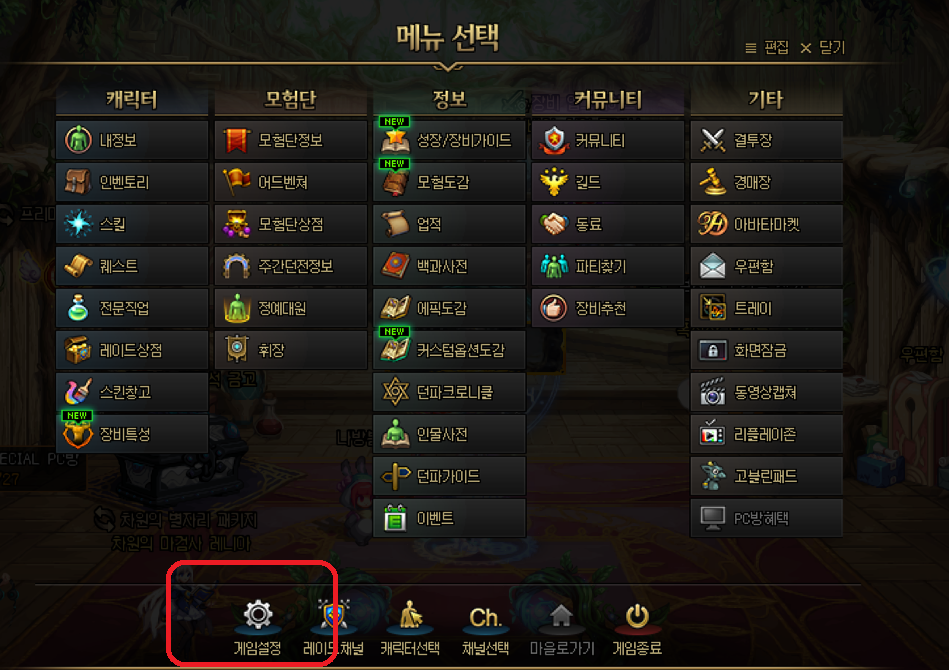Screen dimensions: 949x670
Task: Open 우편함 envelope entry
Action: coord(766,266)
